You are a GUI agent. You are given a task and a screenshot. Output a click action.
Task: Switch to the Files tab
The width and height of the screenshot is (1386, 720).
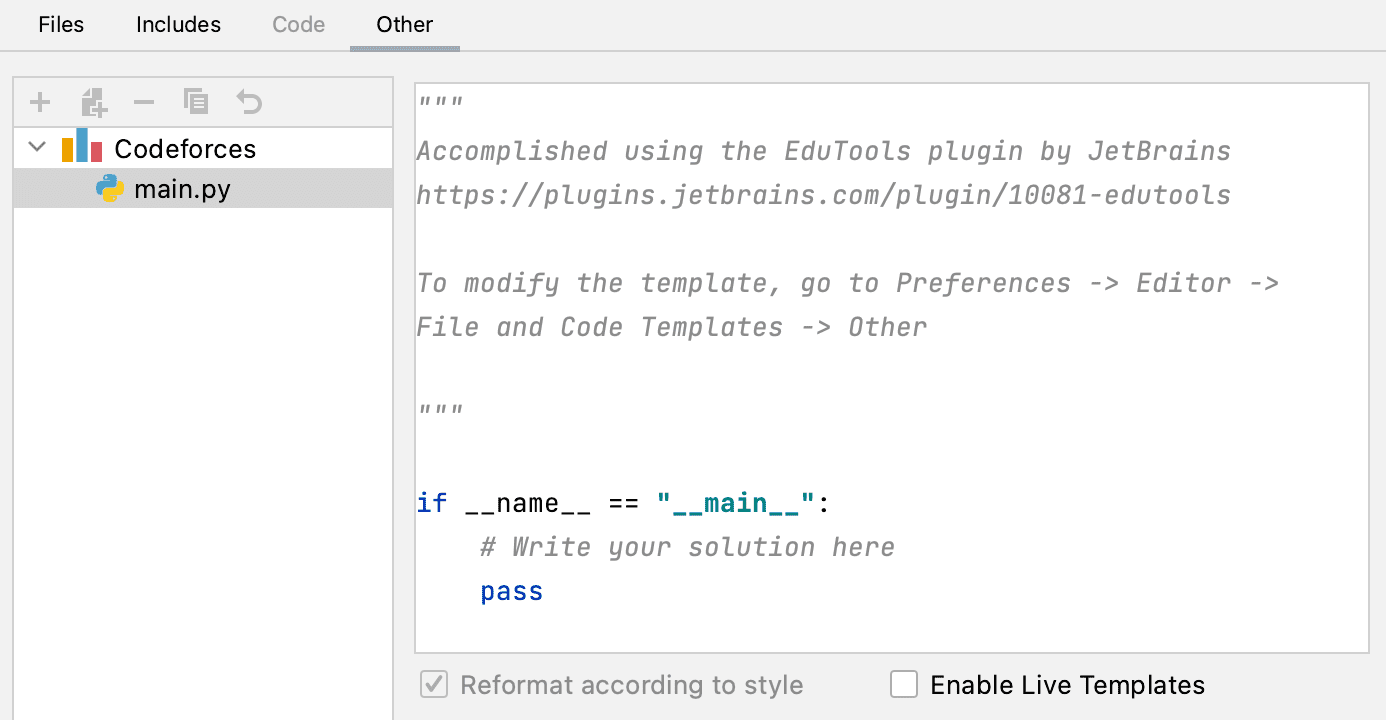[61, 25]
